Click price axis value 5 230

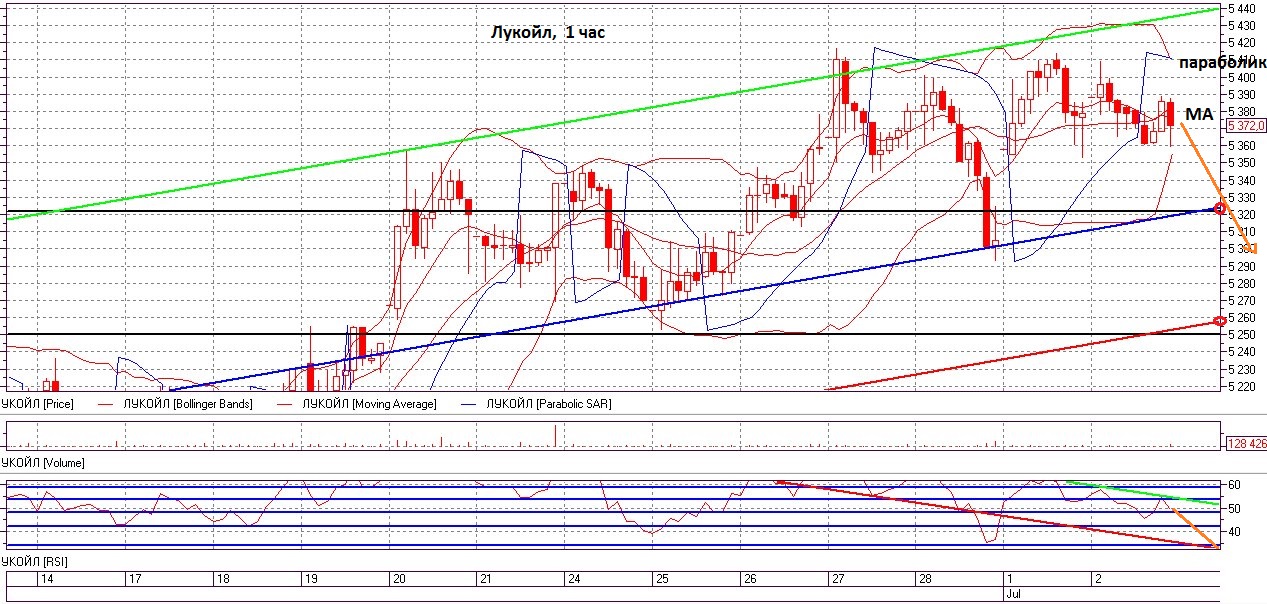point(1242,369)
